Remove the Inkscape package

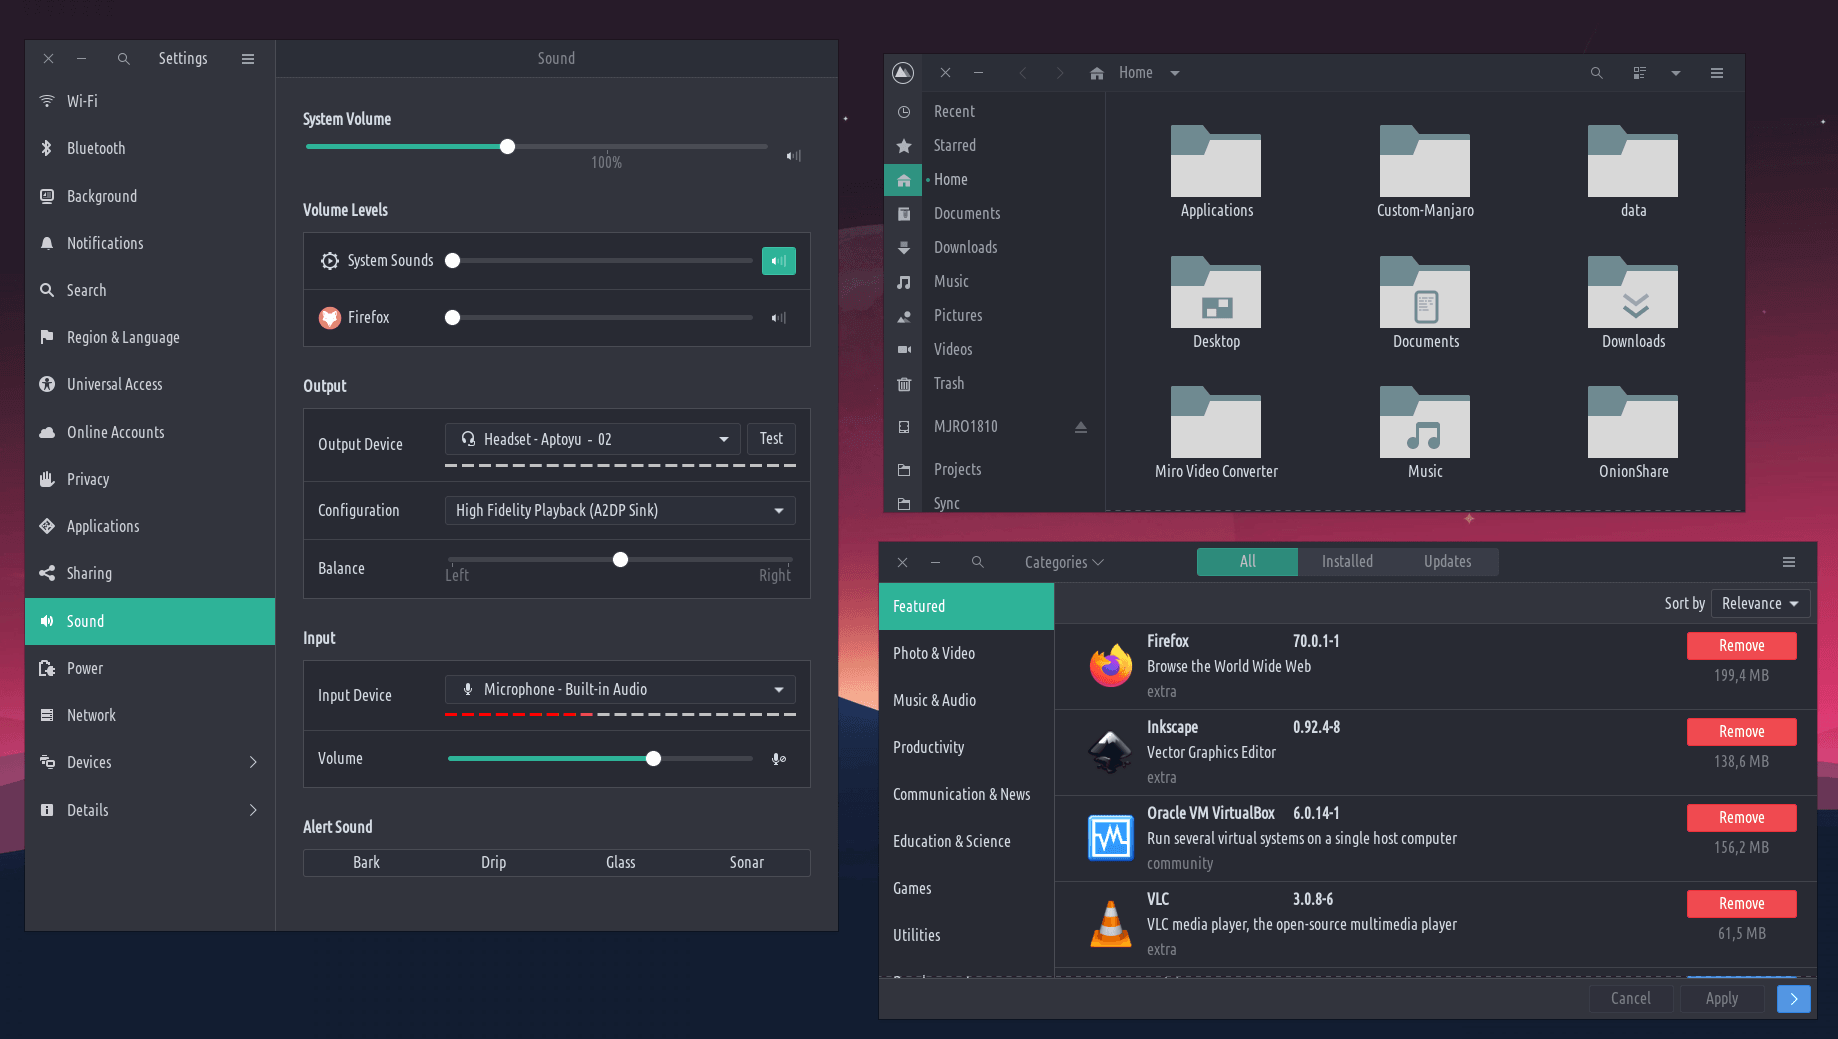pyautogui.click(x=1741, y=732)
